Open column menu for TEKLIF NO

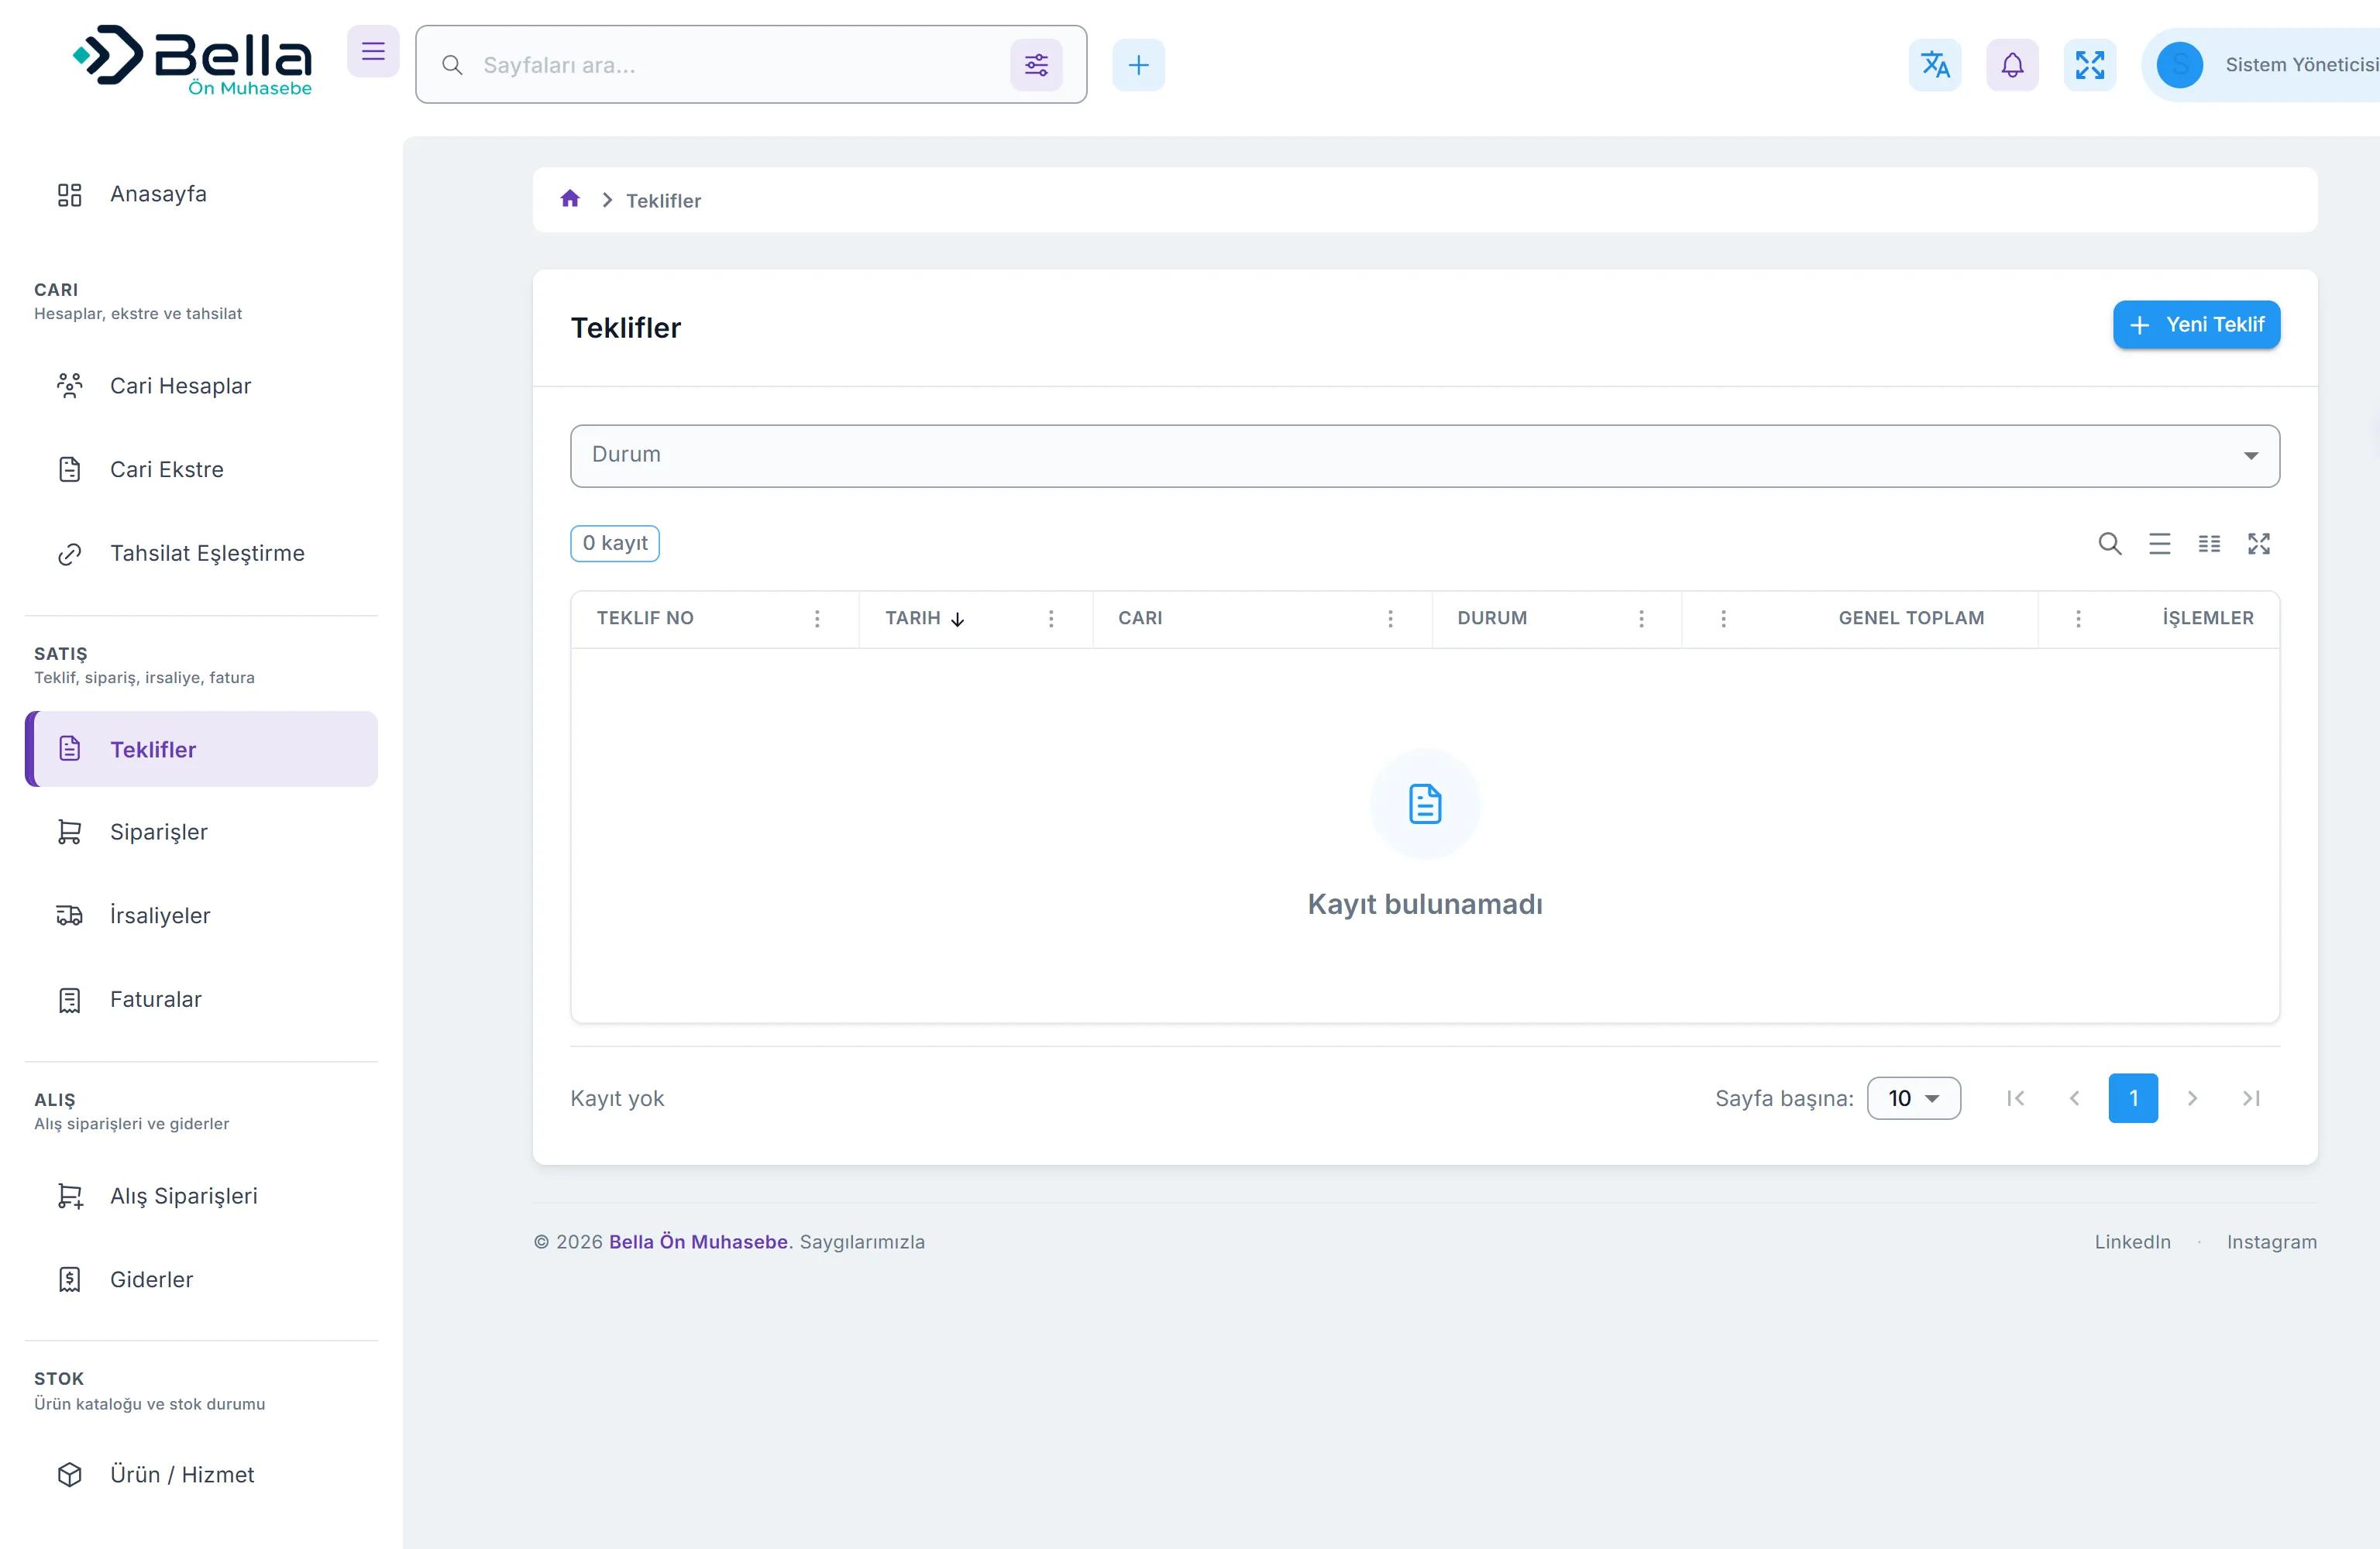(x=817, y=619)
